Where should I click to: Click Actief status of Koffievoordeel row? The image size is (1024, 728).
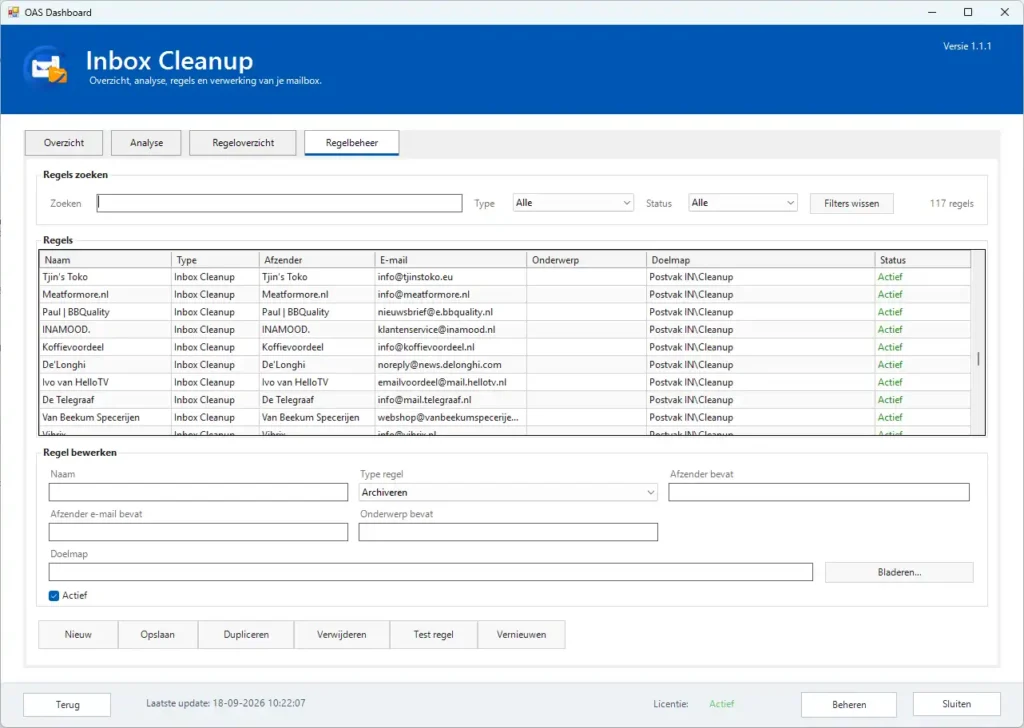890,347
